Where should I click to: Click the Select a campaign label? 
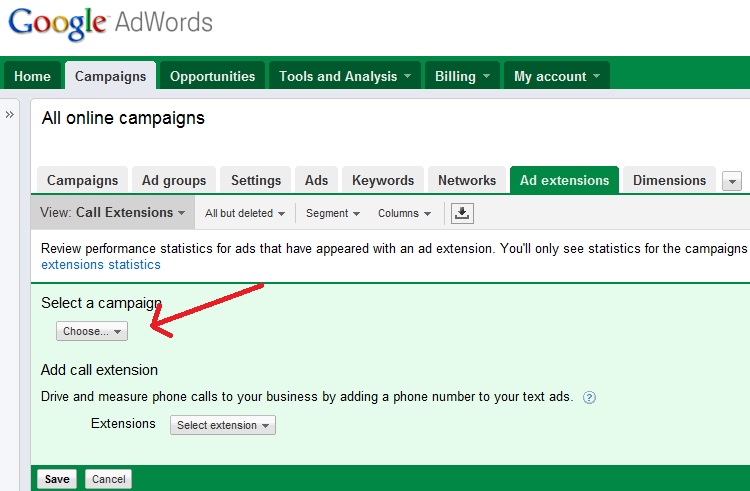pos(101,303)
